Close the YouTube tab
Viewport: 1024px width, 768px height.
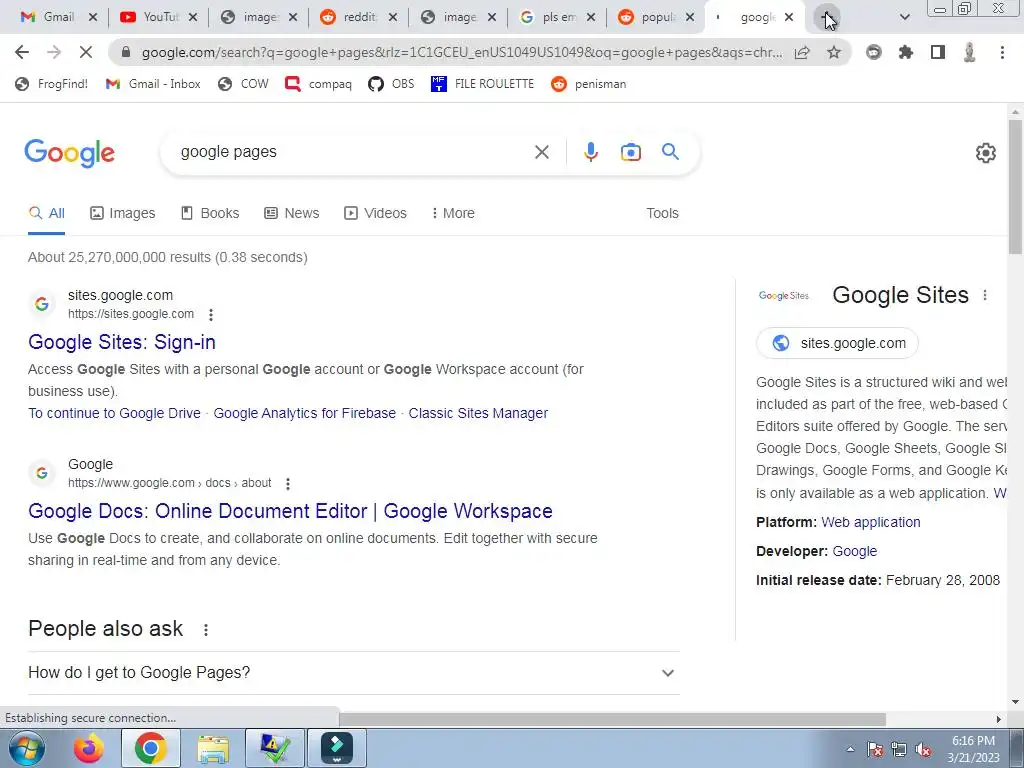coord(193,18)
